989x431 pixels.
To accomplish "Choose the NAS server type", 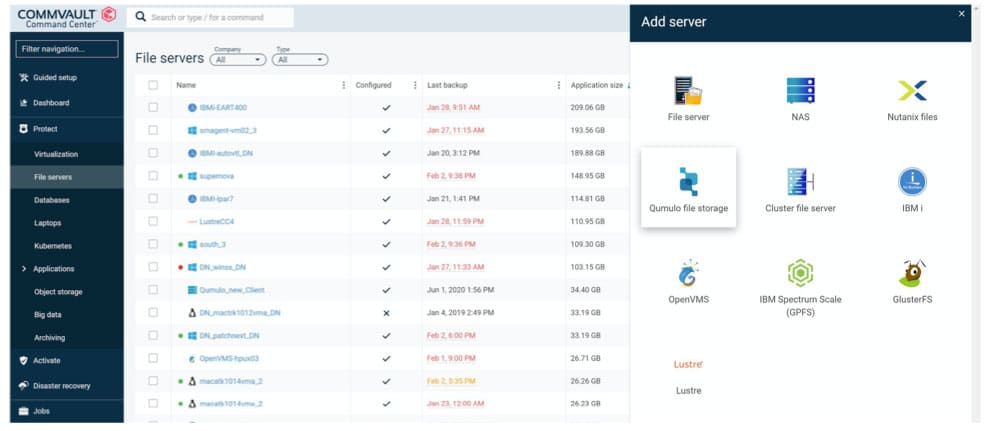I will (x=800, y=98).
